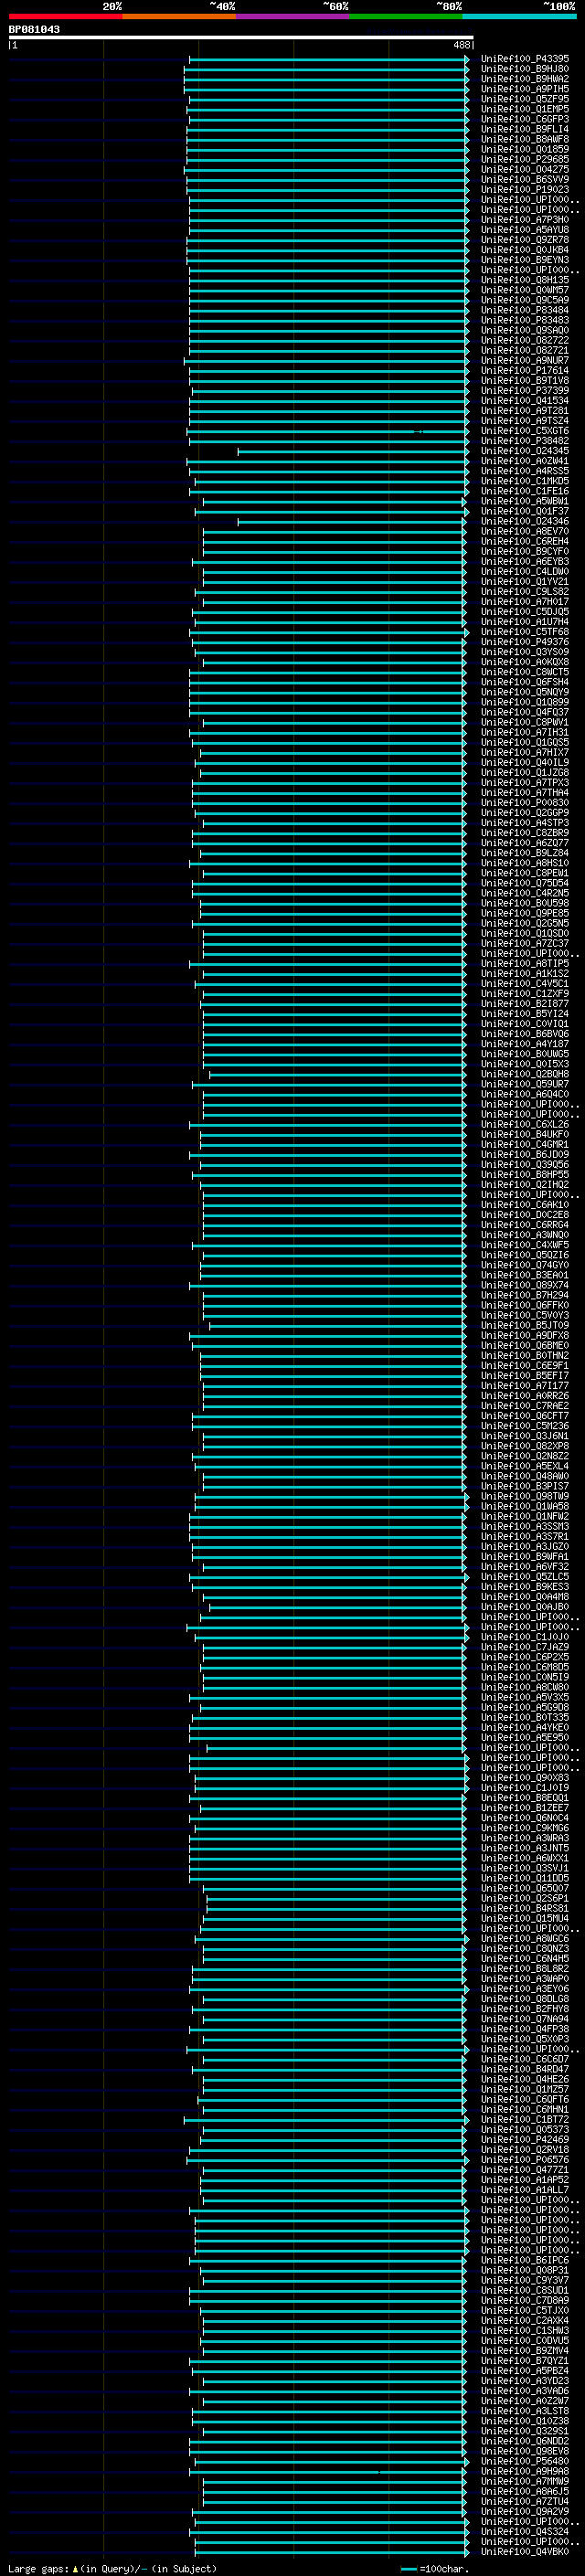Select label UniRef100_P83484
The height and width of the screenshot is (2576, 585).
tap(525, 310)
